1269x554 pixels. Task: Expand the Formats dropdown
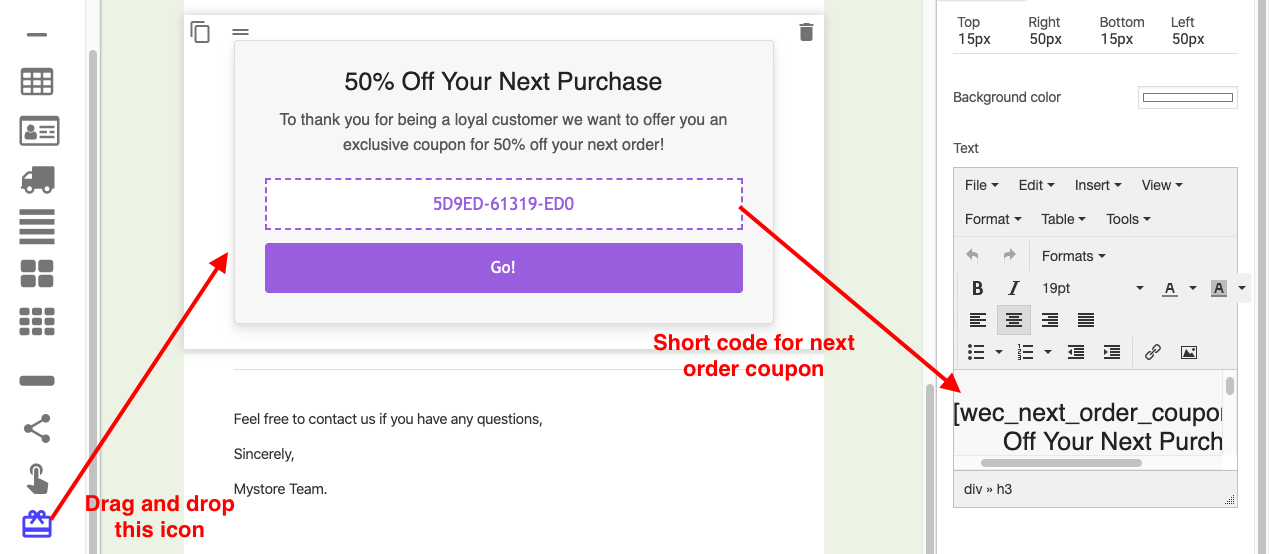1073,256
